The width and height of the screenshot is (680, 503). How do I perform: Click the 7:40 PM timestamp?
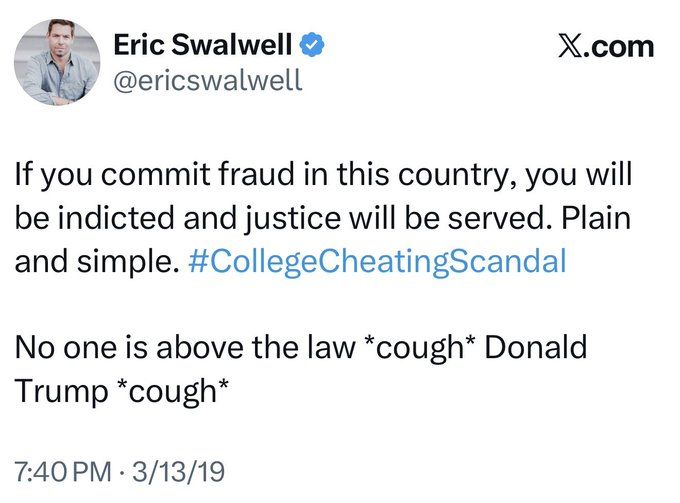63,472
